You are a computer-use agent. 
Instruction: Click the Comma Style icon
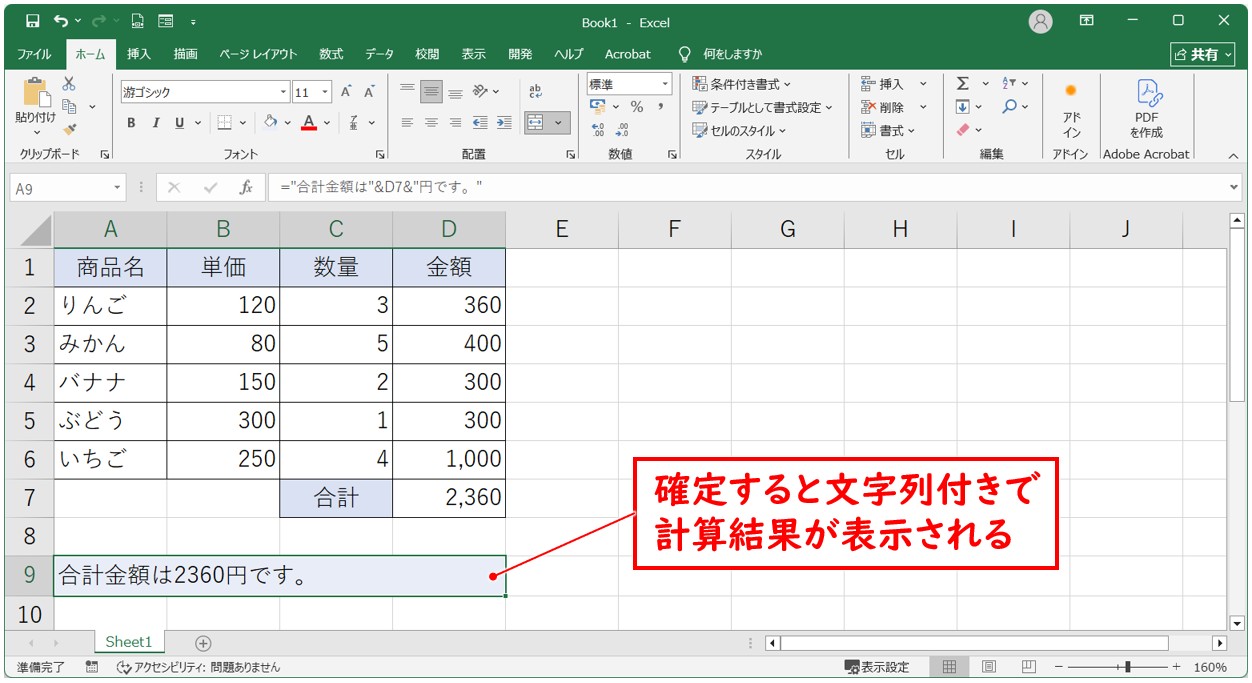pos(660,107)
